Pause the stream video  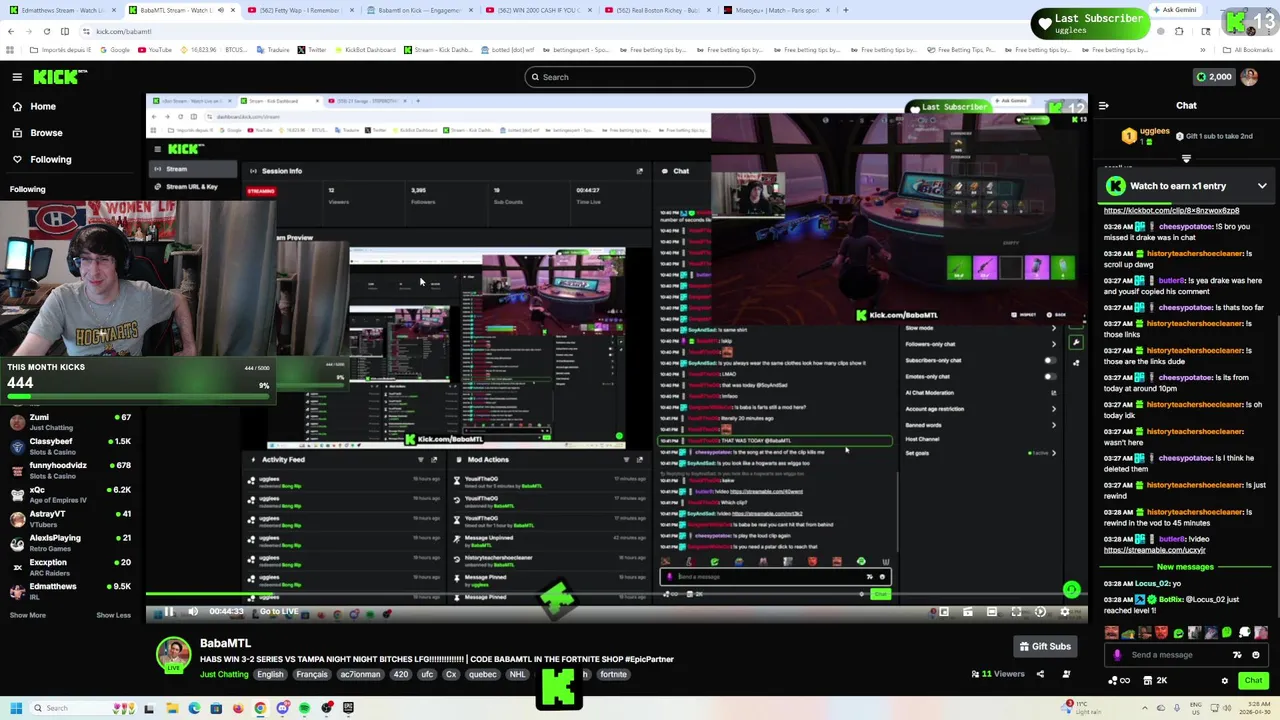[x=168, y=612]
